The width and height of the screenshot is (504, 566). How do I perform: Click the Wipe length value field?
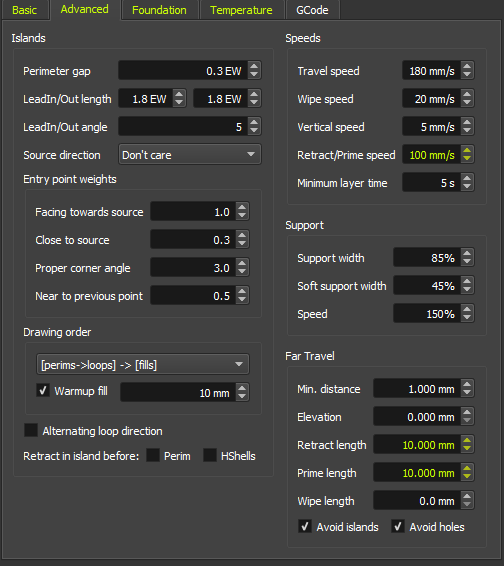coord(417,500)
